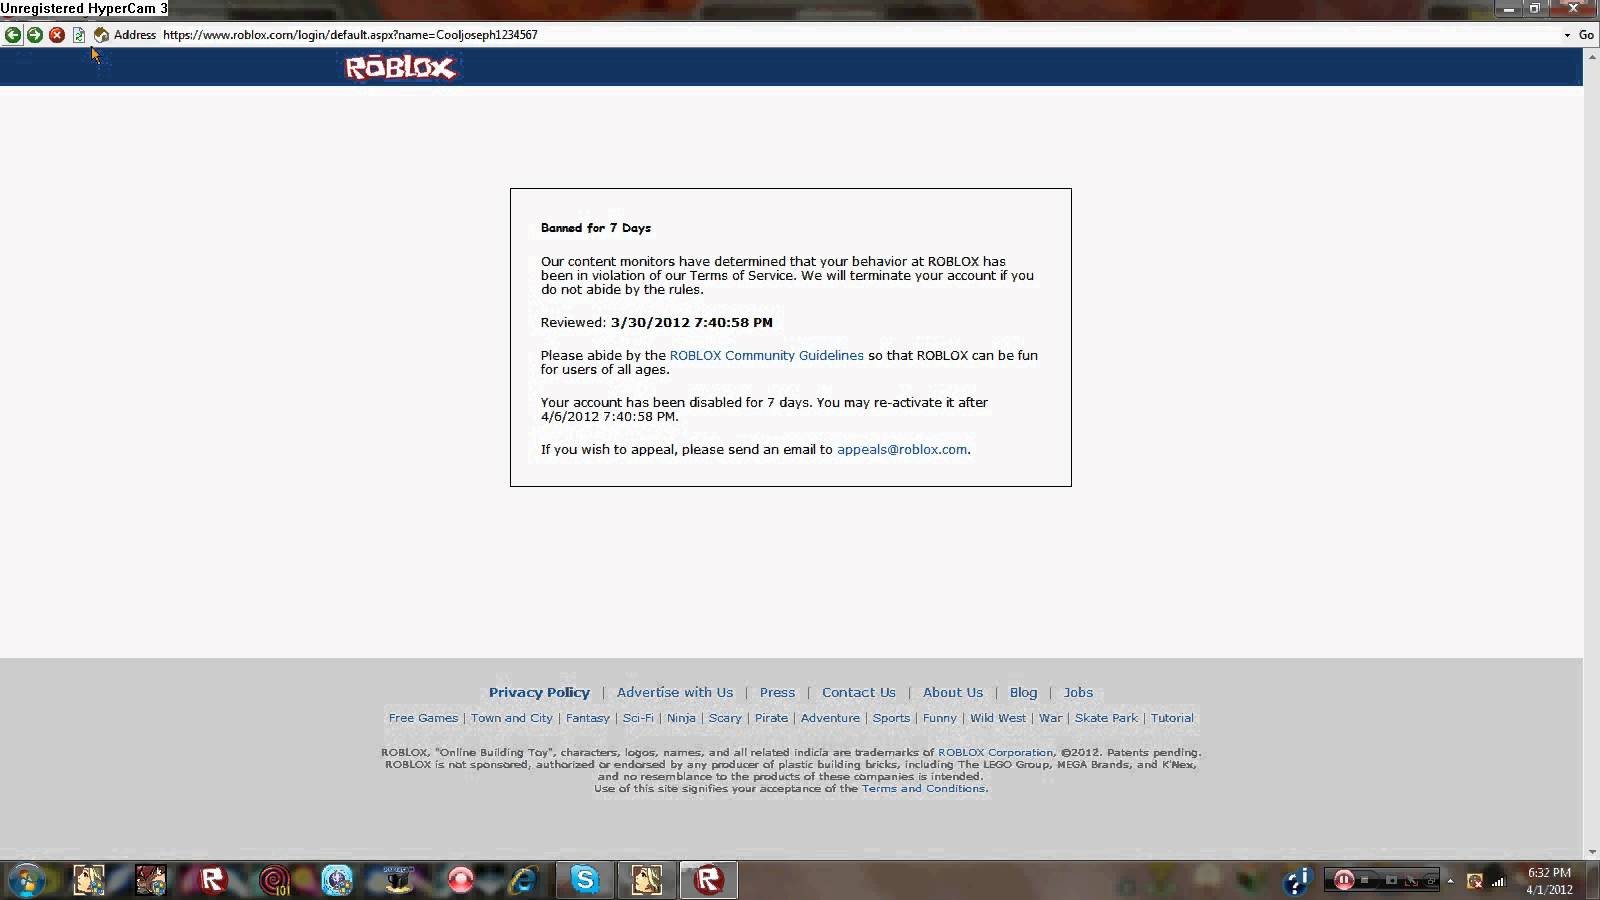The width and height of the screenshot is (1600, 900).
Task: Click the ROBLOX logo in header
Action: pos(400,67)
